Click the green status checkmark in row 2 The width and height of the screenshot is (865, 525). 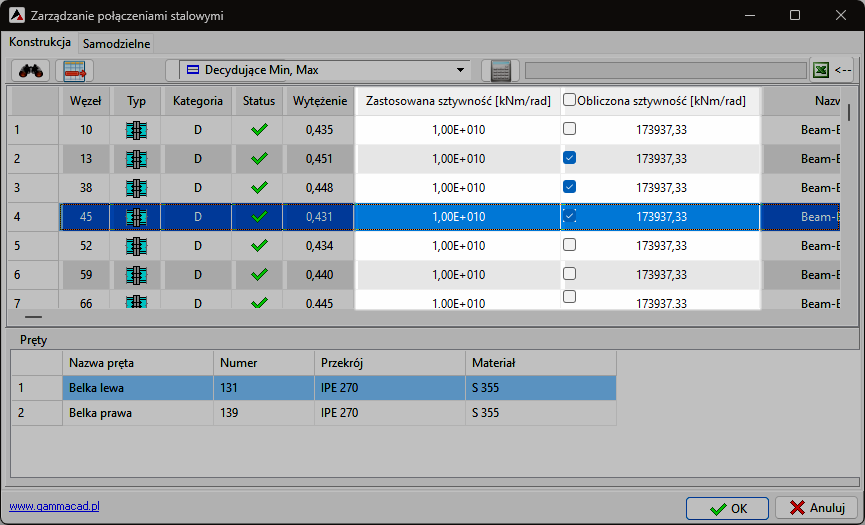click(x=259, y=159)
